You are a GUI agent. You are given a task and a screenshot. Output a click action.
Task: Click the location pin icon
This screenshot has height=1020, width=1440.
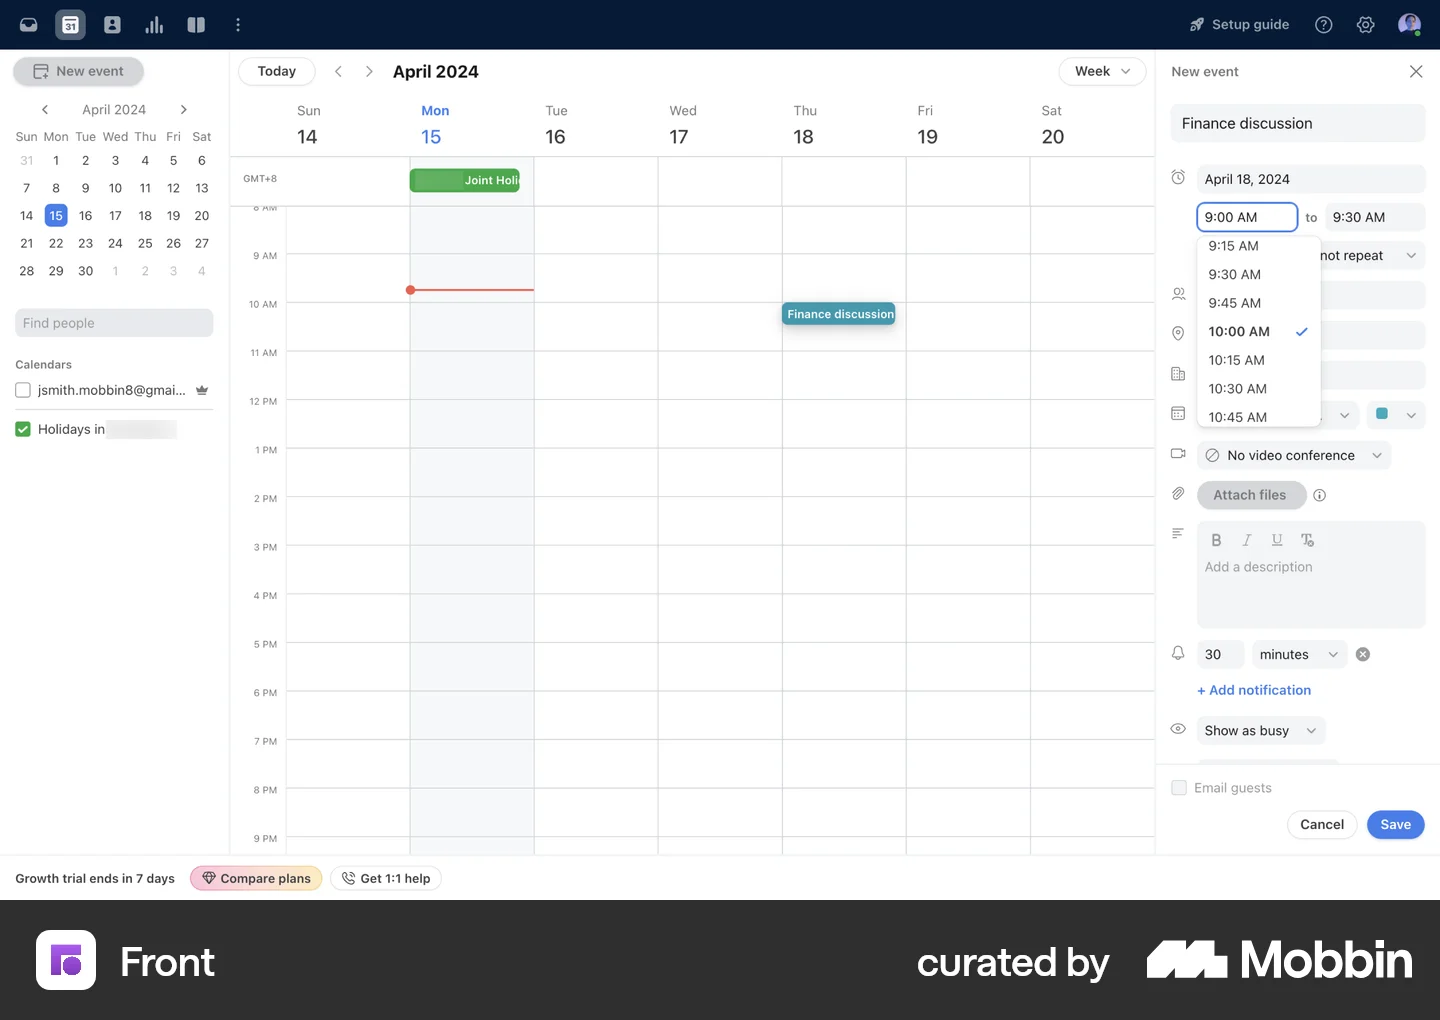(1178, 334)
